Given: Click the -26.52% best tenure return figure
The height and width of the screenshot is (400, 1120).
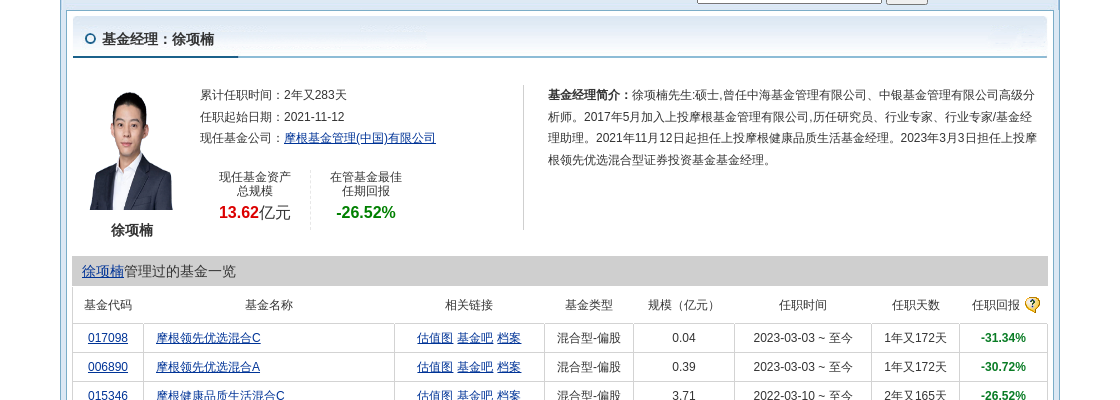Looking at the screenshot, I should [x=366, y=212].
